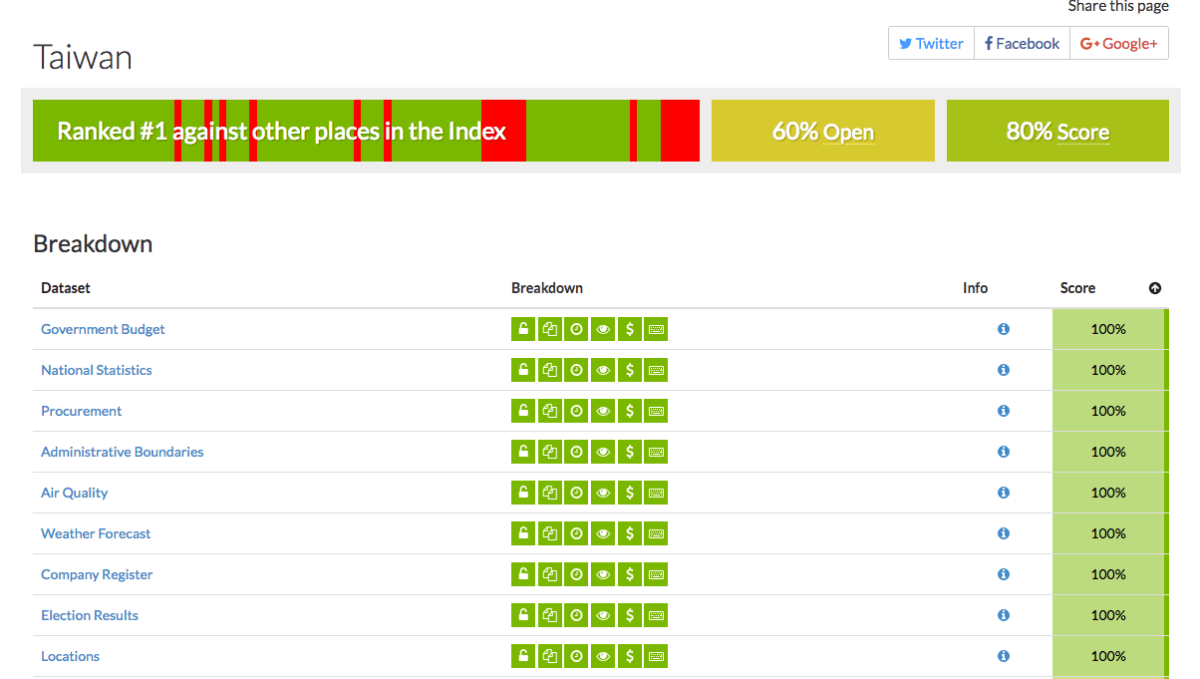This screenshot has width=1200, height=679.
Task: Open the Administrative Boundaries dataset link
Action: pos(122,452)
